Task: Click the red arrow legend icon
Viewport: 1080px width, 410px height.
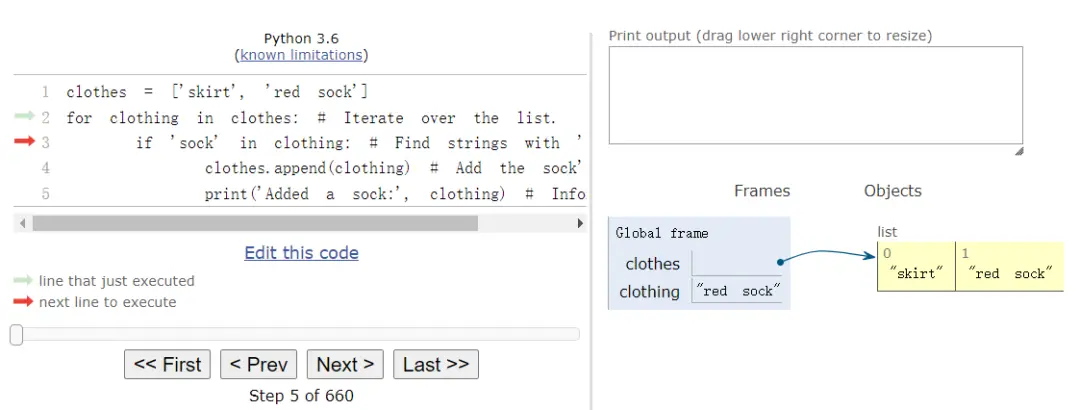Action: click(x=23, y=302)
